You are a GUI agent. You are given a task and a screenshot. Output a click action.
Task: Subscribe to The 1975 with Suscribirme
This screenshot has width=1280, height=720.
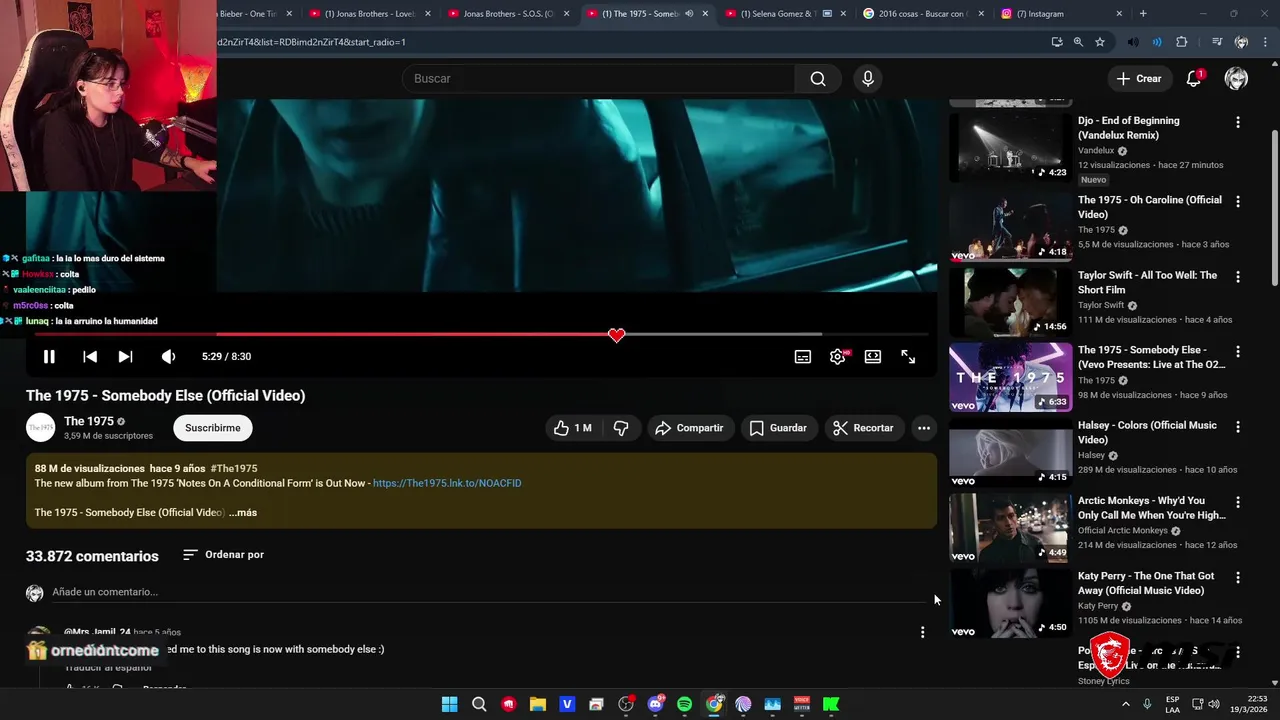(x=213, y=428)
